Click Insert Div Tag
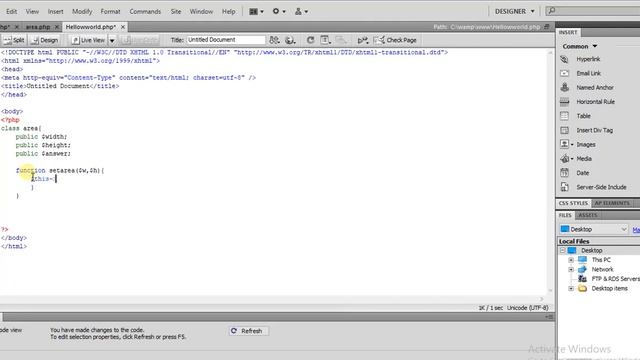Viewport: 640px width, 360px height. coord(594,130)
